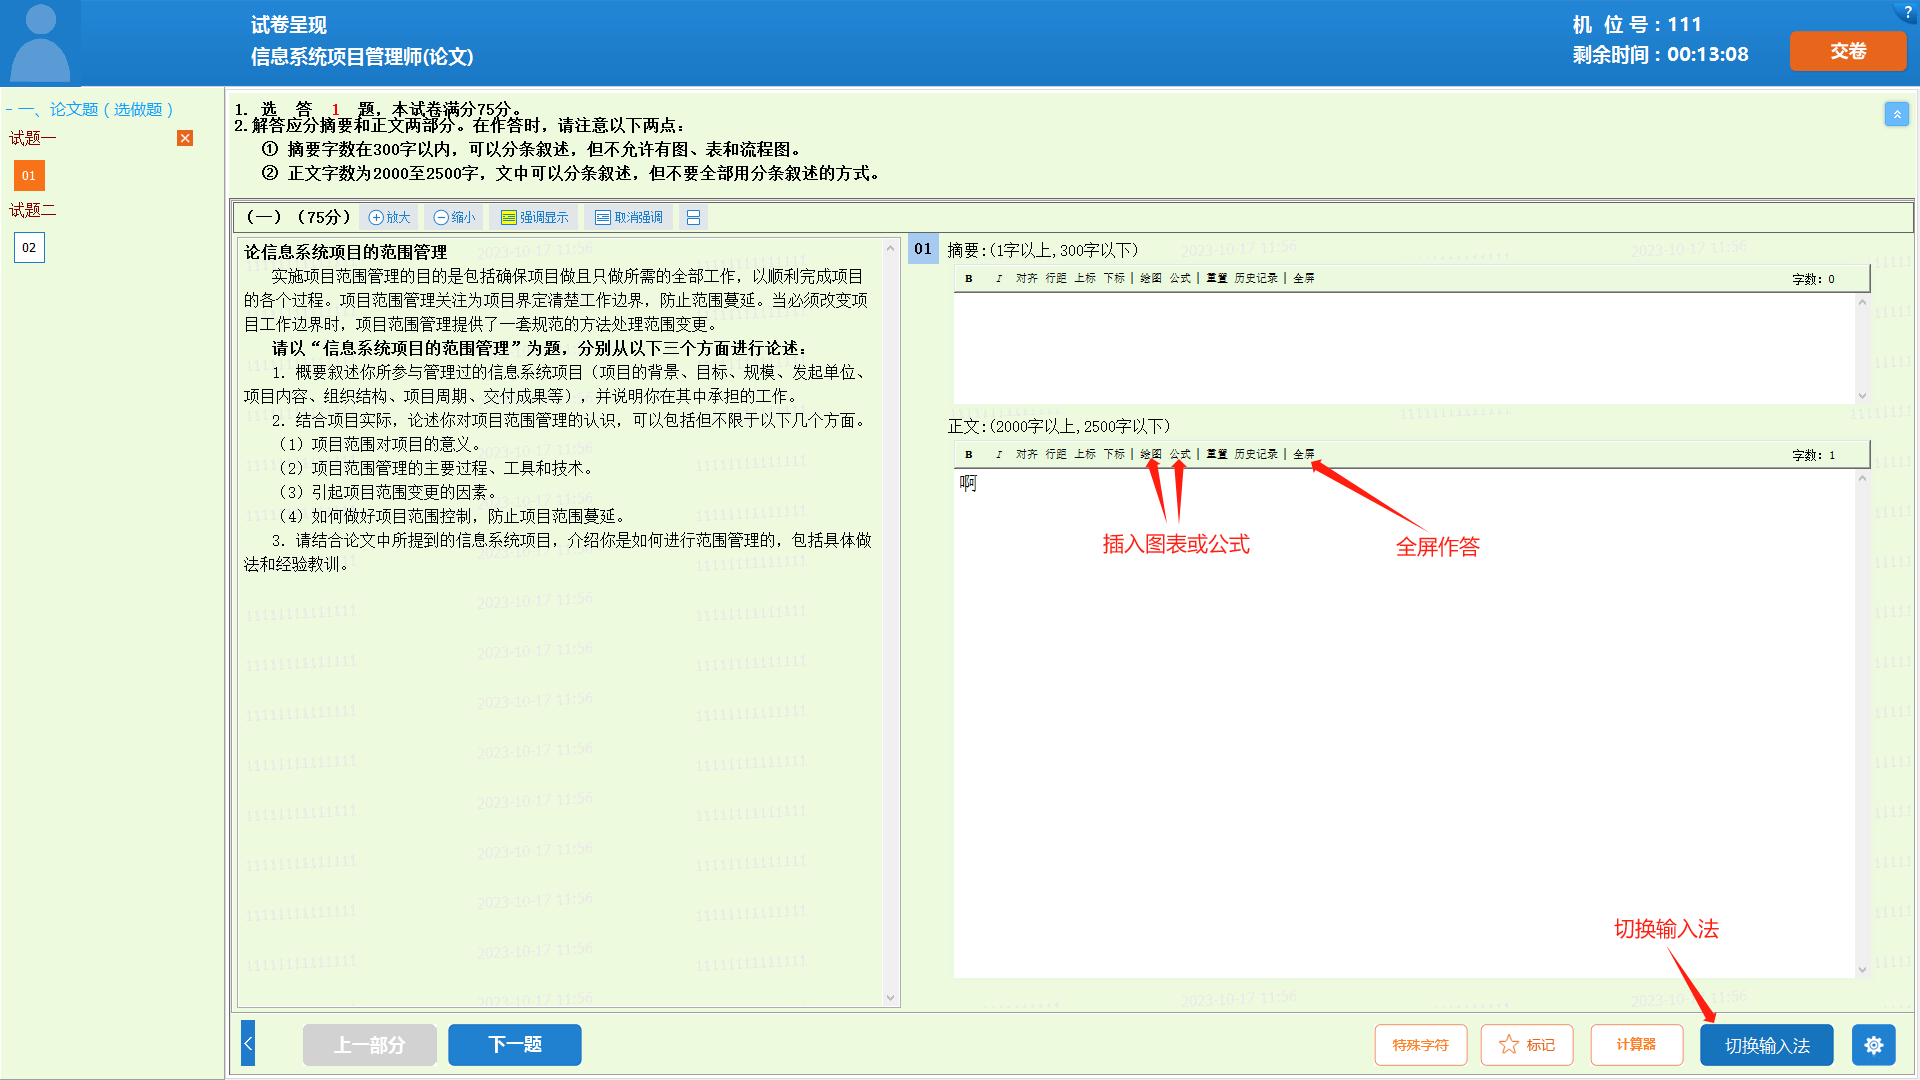Click the question panel scrollbar down arrow

890,997
